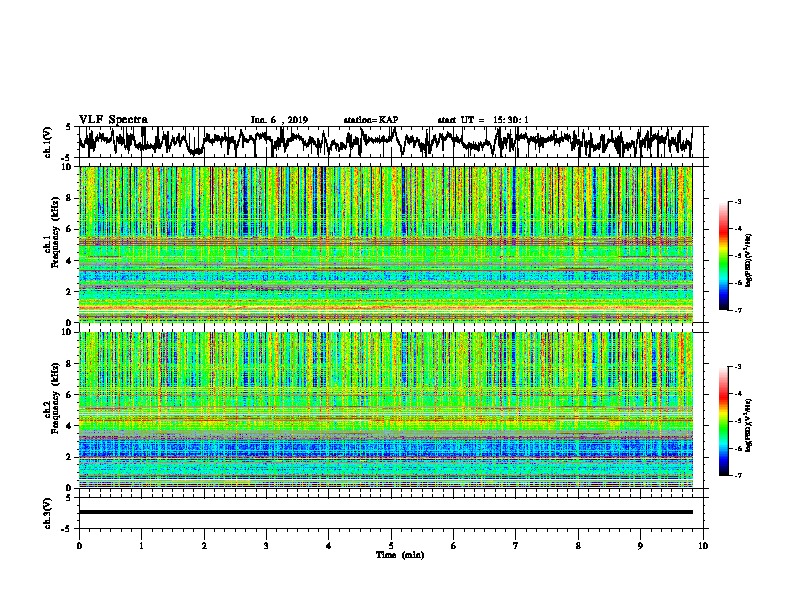The image size is (792, 612).
Task: Click the 'station=KAP' header label
Action: click(x=370, y=120)
